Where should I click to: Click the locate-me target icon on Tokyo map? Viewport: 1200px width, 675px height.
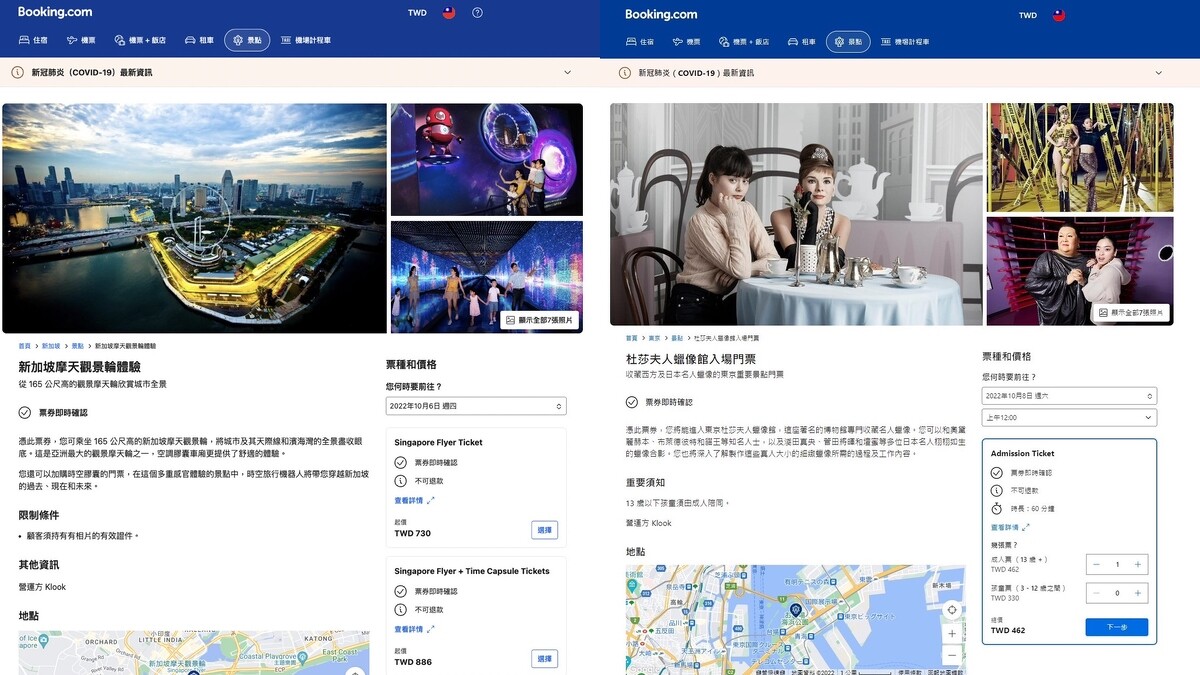[952, 610]
